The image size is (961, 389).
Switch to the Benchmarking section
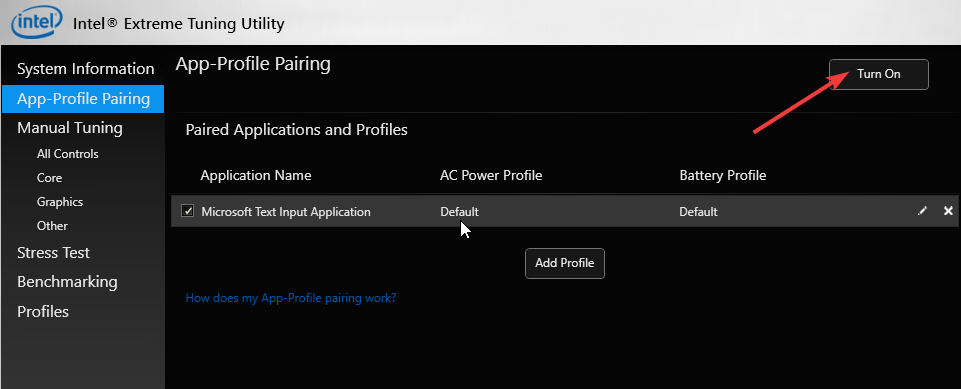[x=67, y=282]
